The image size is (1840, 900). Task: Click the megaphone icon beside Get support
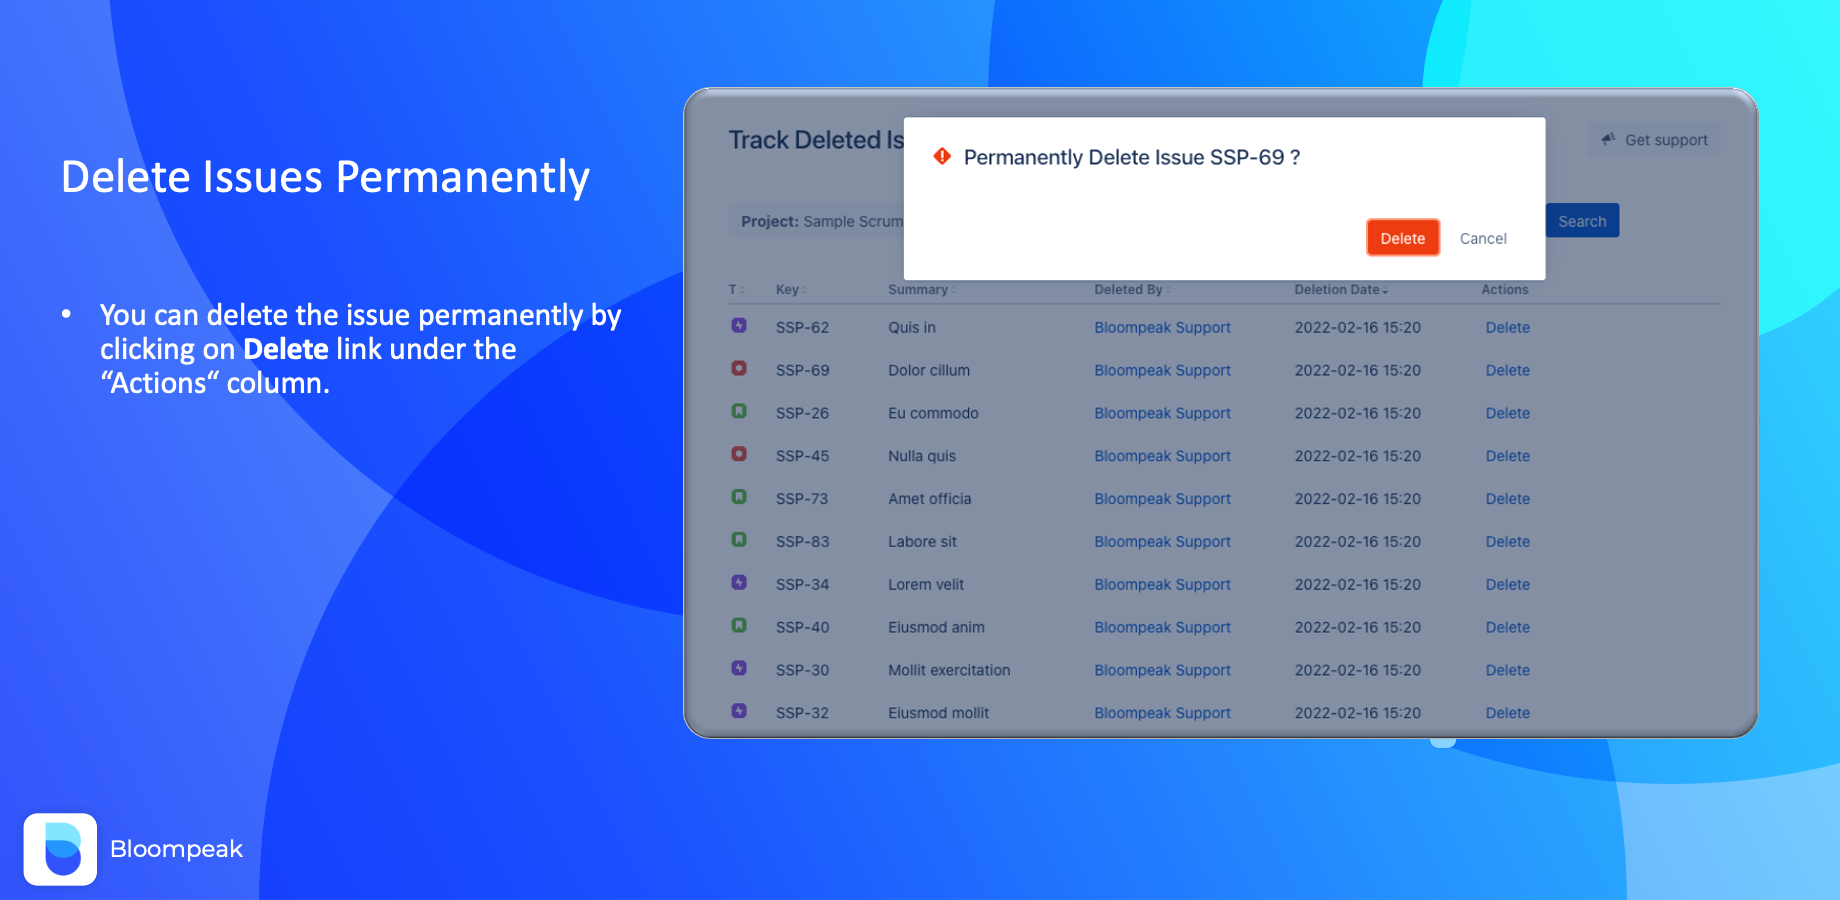click(1608, 139)
